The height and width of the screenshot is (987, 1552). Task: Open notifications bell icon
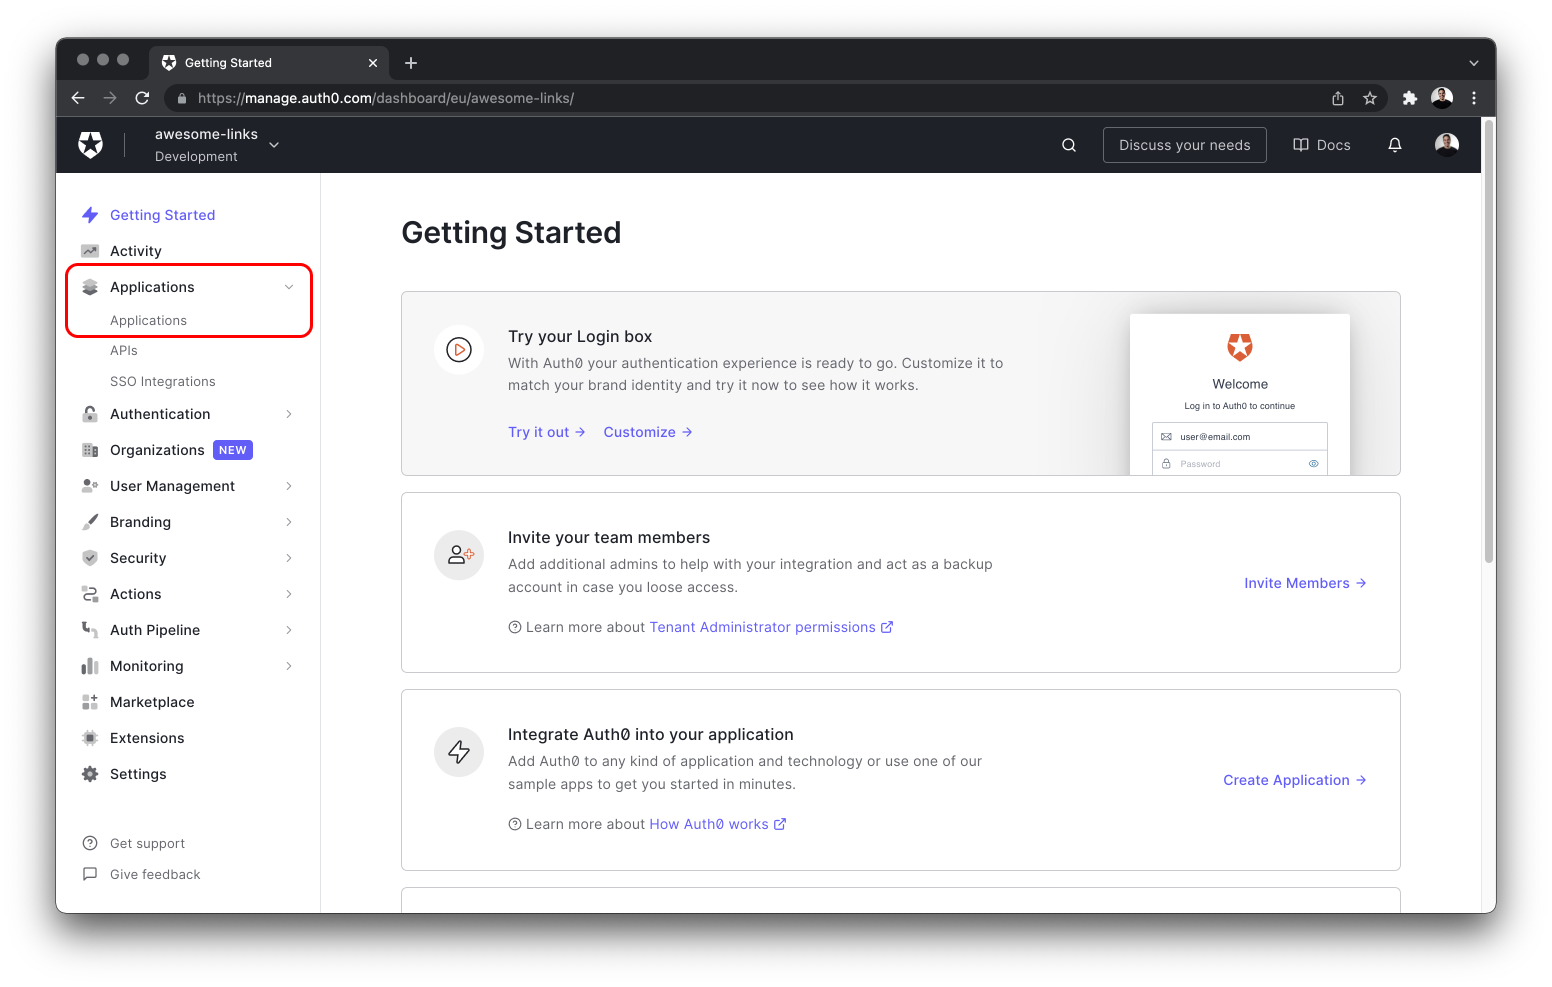coord(1394,144)
